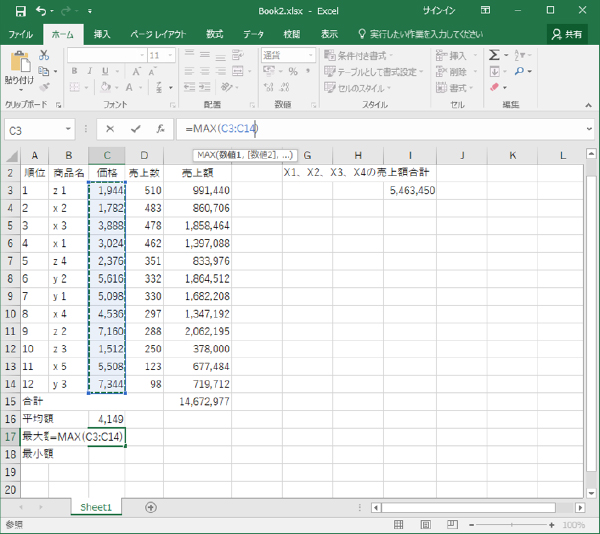Click the Tell Me search field
This screenshot has height=534, width=600.
coord(421,34)
